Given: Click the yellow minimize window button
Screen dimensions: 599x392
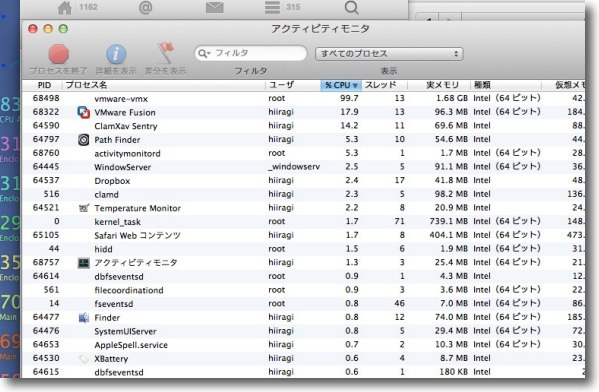Looking at the screenshot, I should point(48,29).
